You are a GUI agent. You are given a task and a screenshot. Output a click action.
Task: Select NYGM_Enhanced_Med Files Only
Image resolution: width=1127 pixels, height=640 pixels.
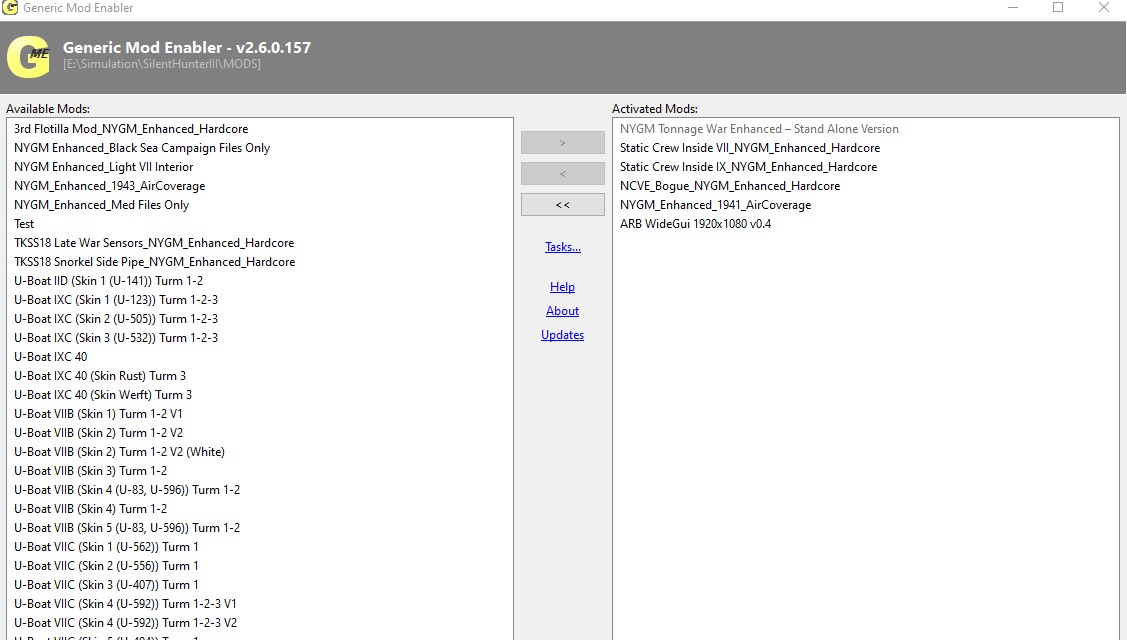(101, 205)
